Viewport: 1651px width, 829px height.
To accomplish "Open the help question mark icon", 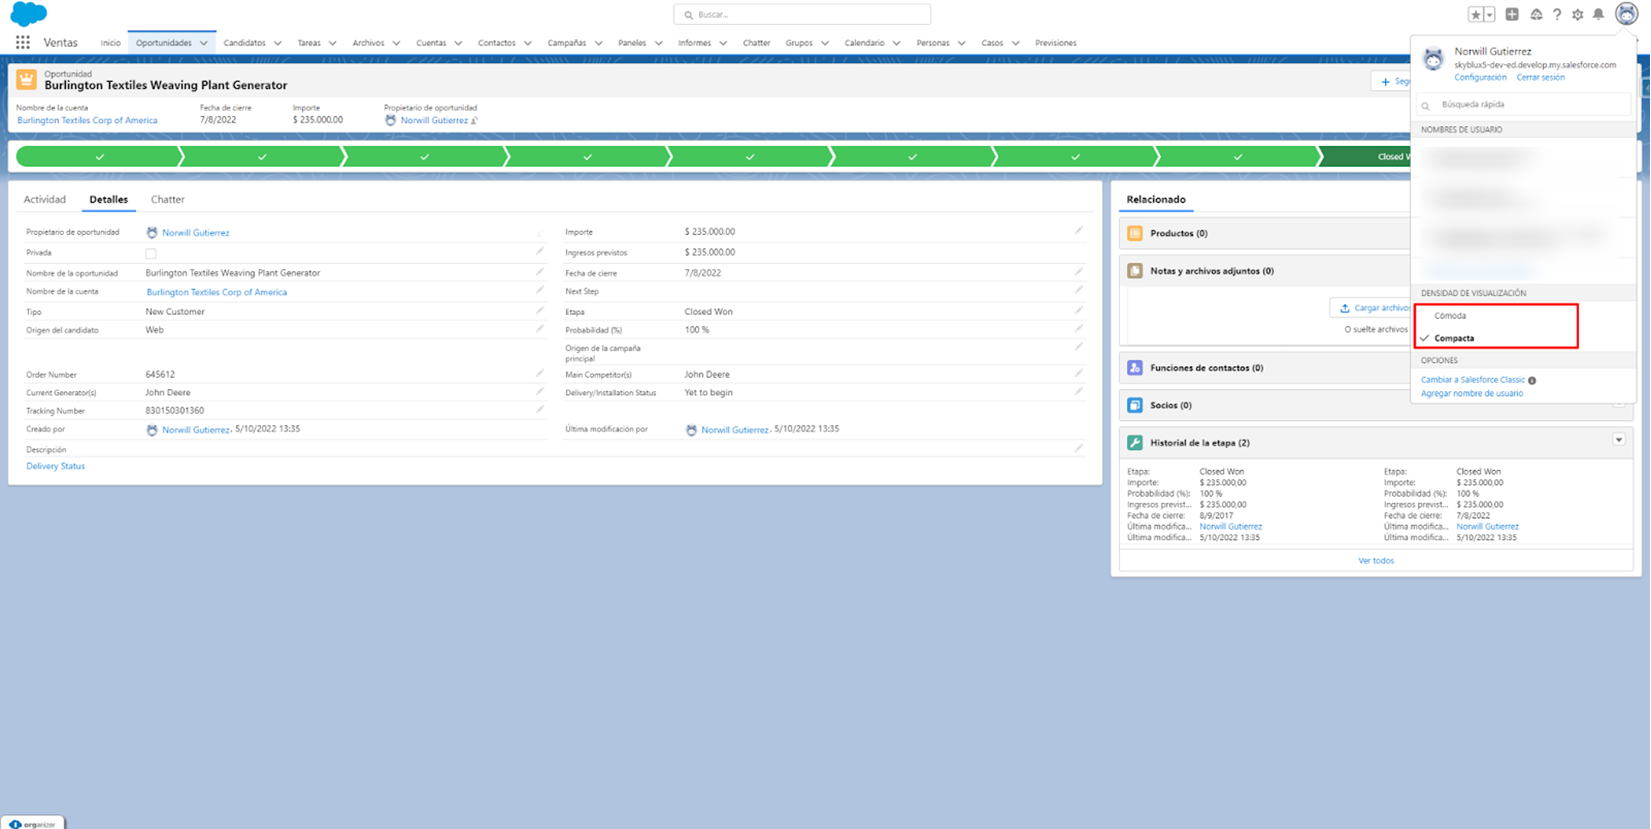I will 1557,14.
